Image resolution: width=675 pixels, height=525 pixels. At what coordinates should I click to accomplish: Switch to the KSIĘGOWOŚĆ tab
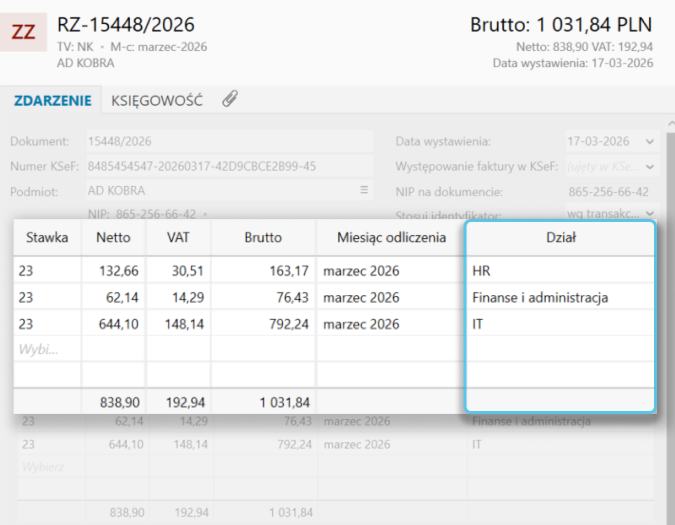(157, 100)
